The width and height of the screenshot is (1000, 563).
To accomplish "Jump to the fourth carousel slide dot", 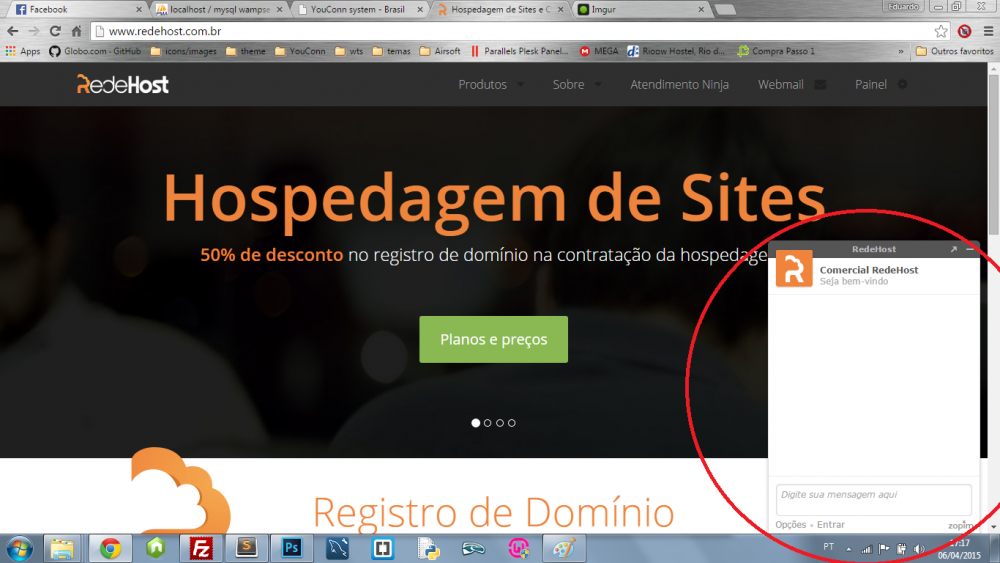I will (x=512, y=423).
